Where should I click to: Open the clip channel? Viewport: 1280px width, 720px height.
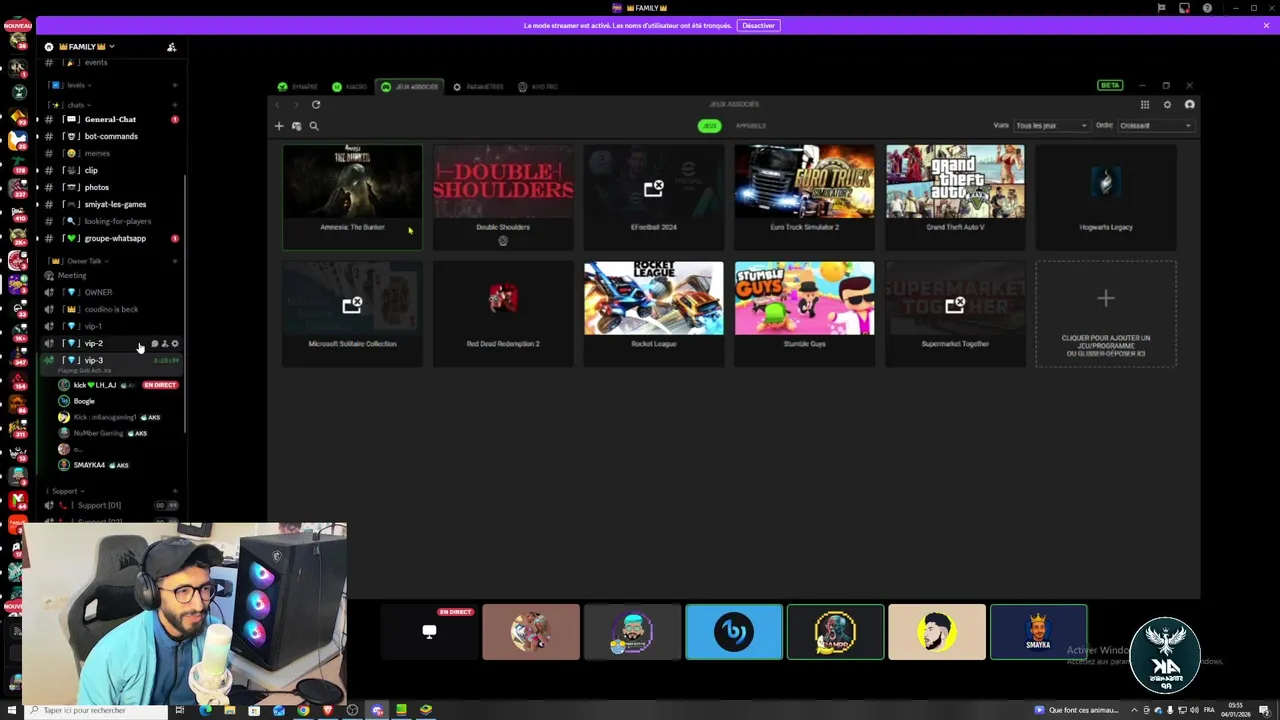click(x=111, y=170)
